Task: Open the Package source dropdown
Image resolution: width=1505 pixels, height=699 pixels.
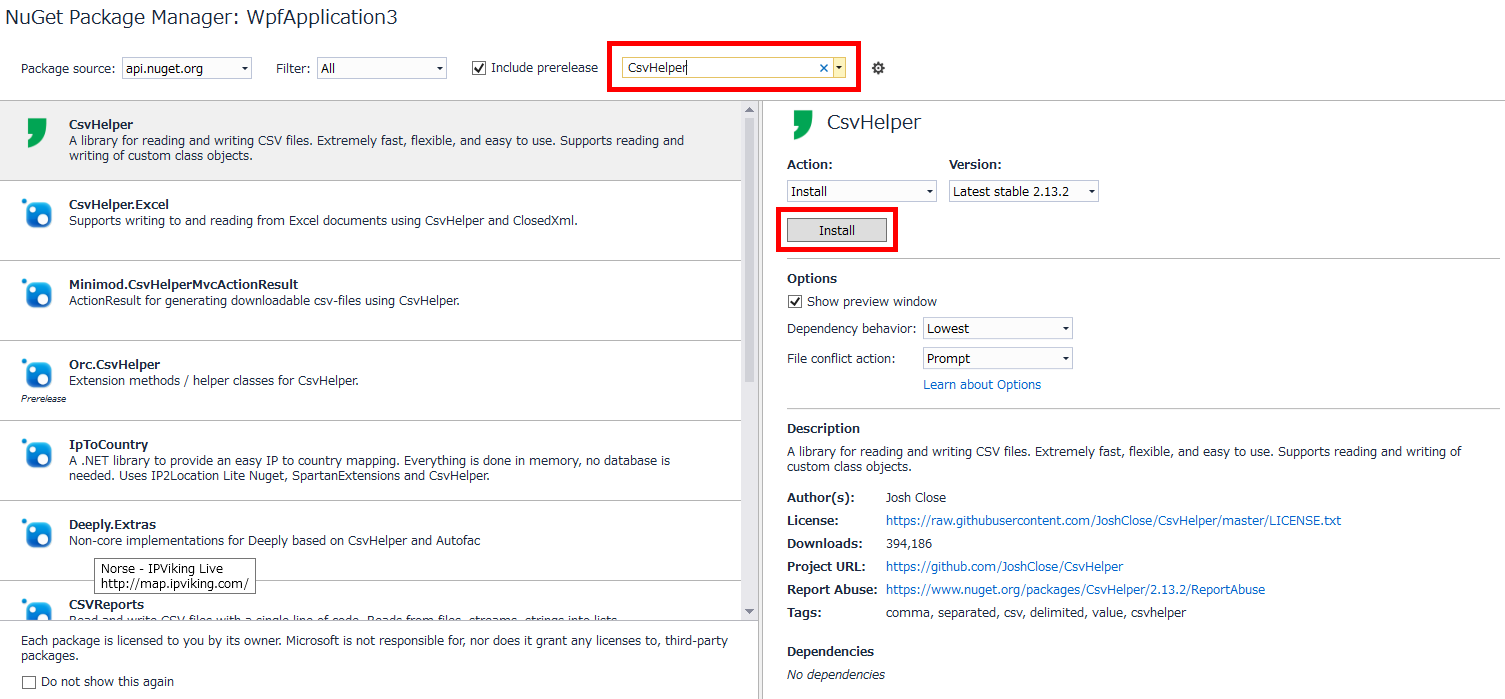Action: [187, 69]
